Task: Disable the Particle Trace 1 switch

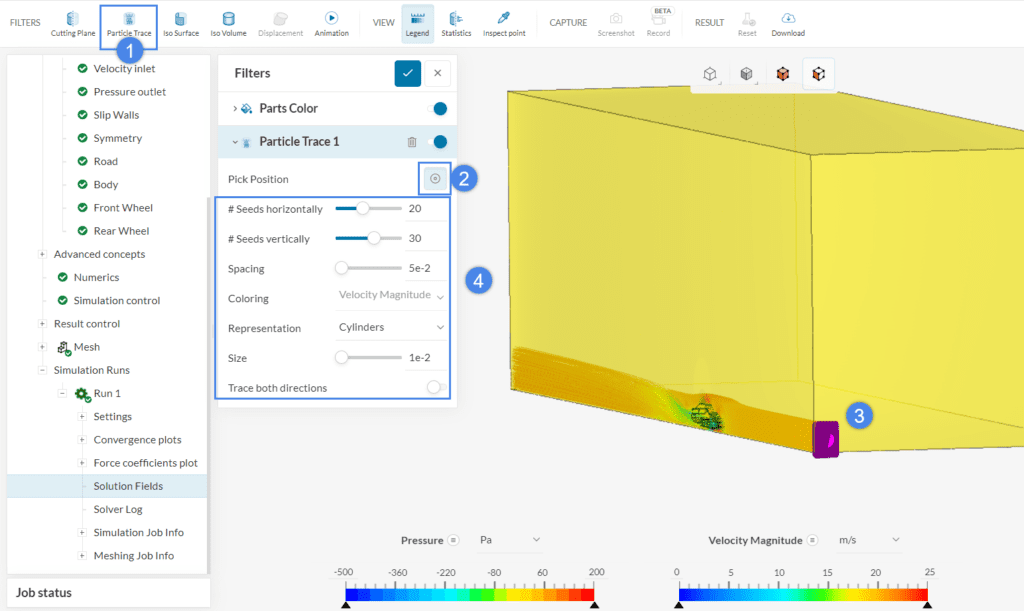Action: pyautogui.click(x=437, y=142)
